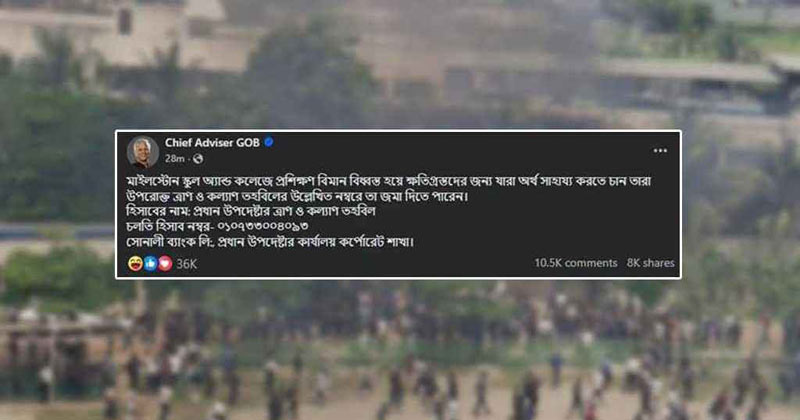Image resolution: width=800 pixels, height=420 pixels.
Task: Click the Haha reaction emoji icon
Action: pos(135,263)
